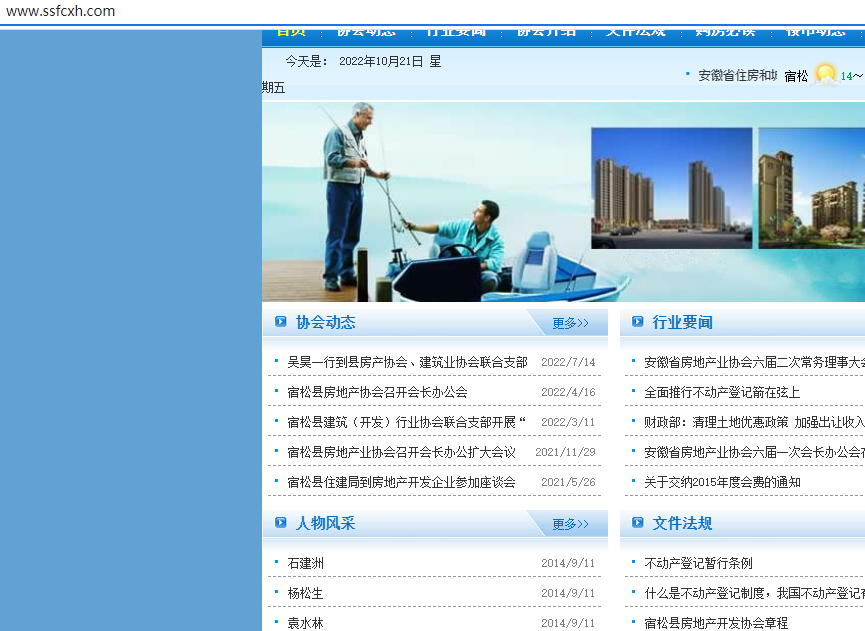865x631 pixels.
Task: Click the blue icon beside 行业要闻 heading
Action: click(x=638, y=322)
